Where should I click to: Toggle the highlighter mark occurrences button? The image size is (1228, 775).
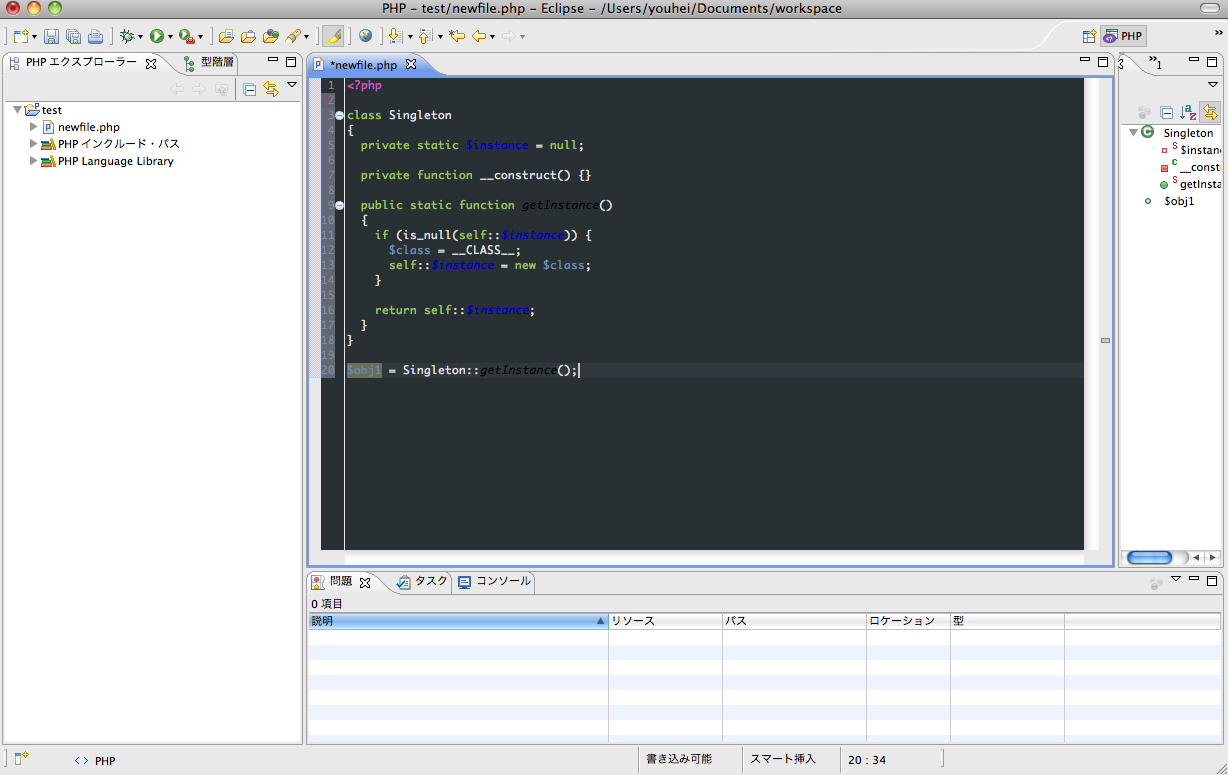[333, 36]
